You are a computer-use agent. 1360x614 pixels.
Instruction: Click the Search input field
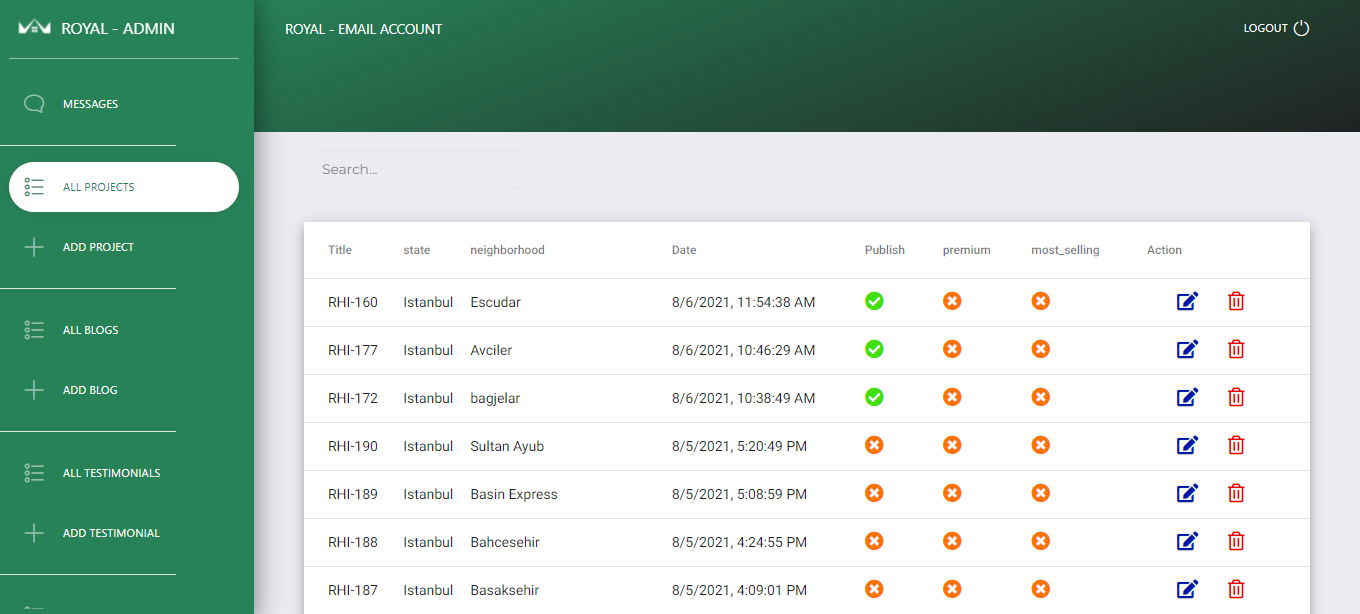416,169
